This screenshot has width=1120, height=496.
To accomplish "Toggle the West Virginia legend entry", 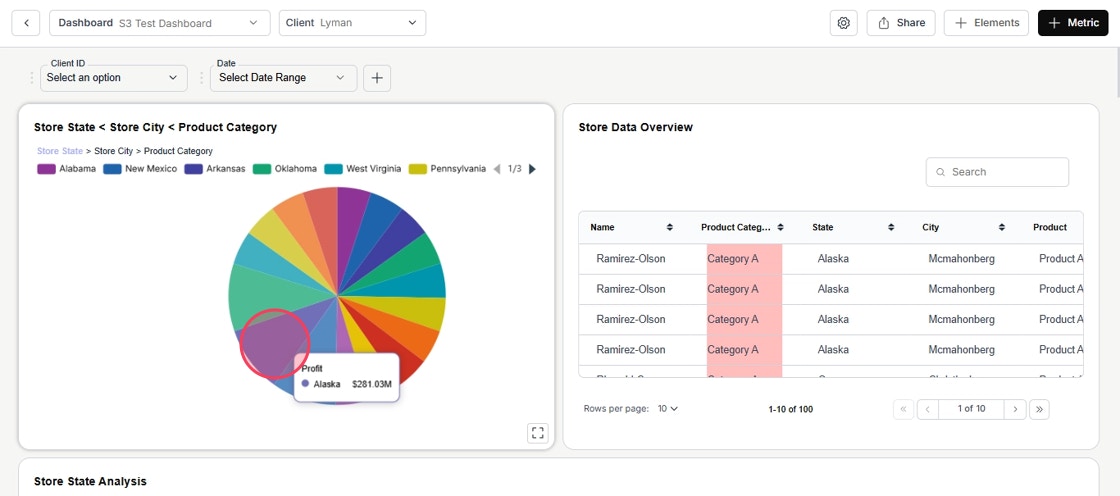I will point(363,169).
